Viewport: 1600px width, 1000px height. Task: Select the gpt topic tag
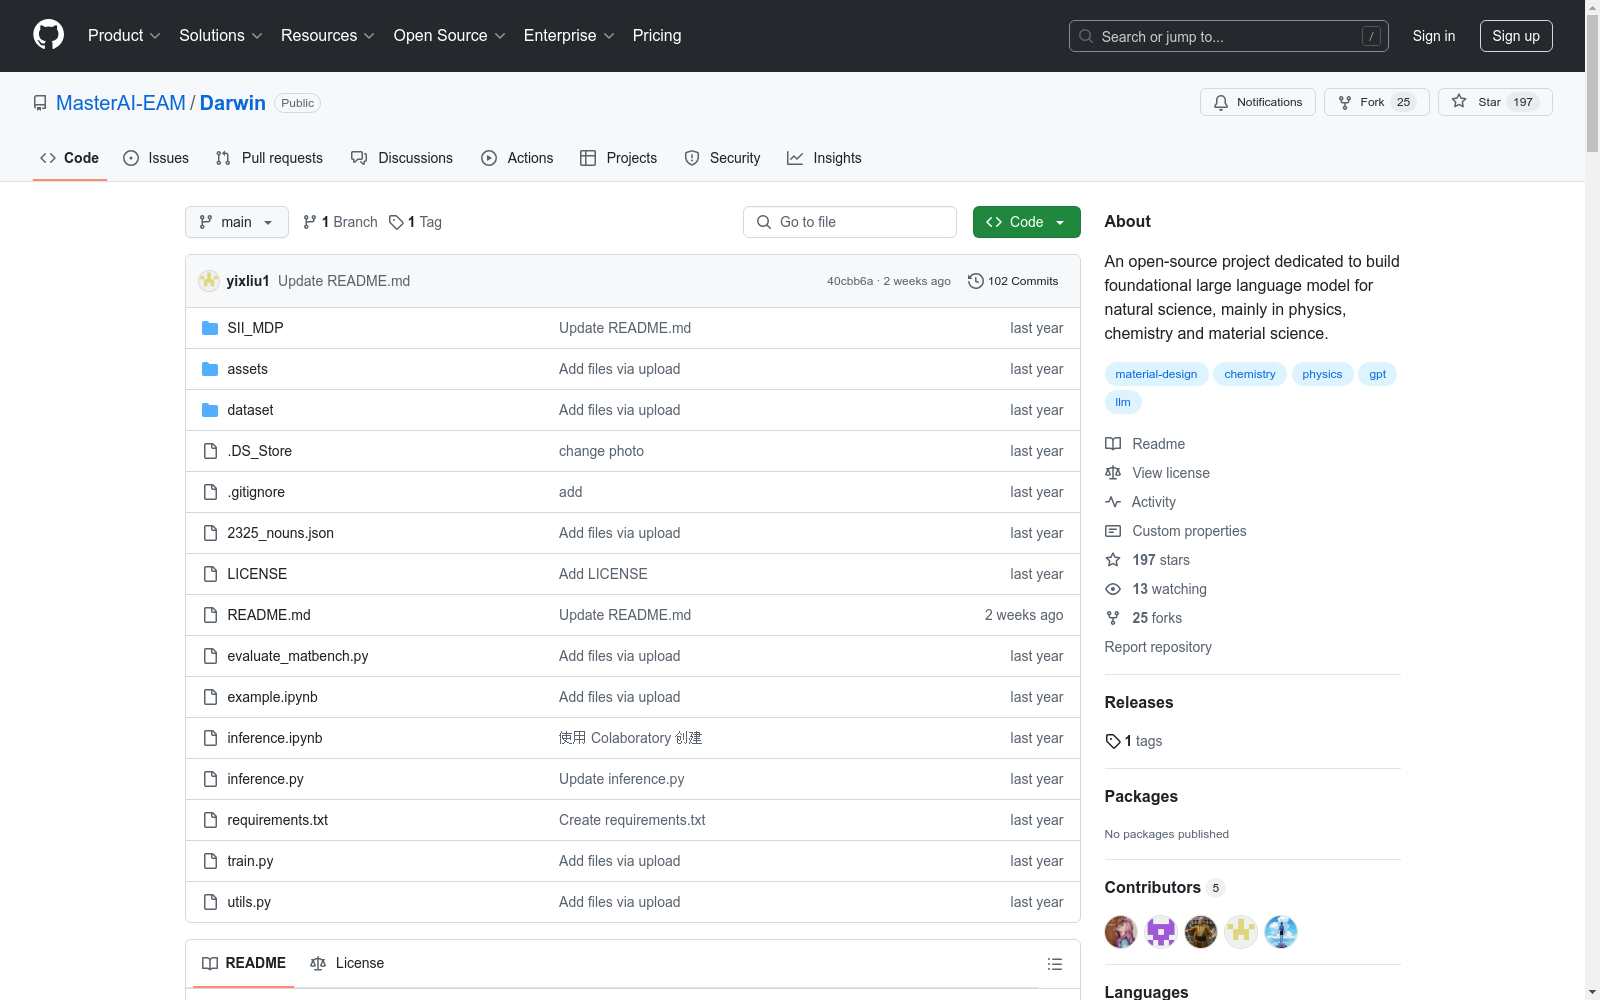pyautogui.click(x=1378, y=374)
